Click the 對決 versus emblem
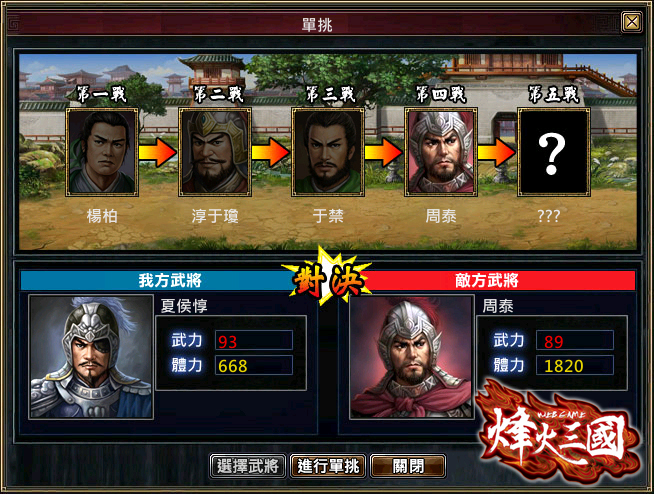The width and height of the screenshot is (654, 494). click(327, 278)
